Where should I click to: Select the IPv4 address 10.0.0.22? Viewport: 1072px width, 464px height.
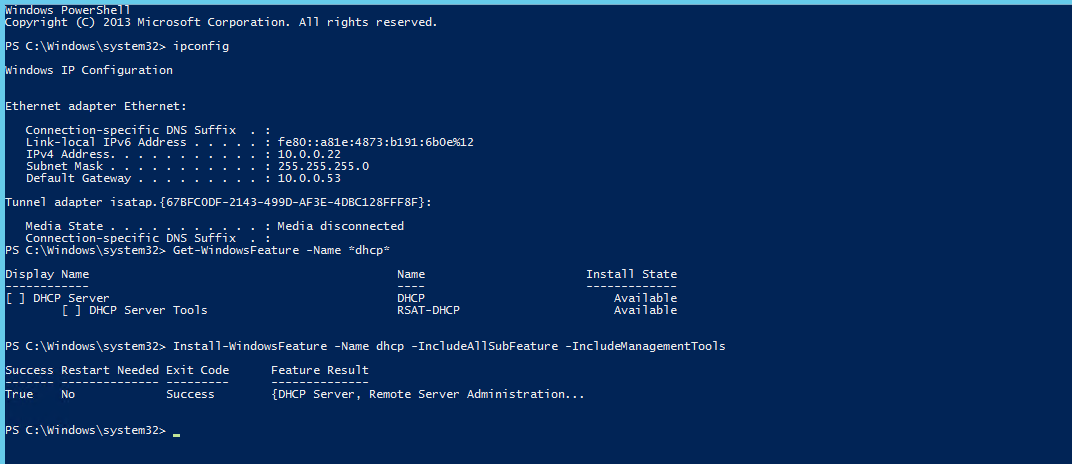311,154
